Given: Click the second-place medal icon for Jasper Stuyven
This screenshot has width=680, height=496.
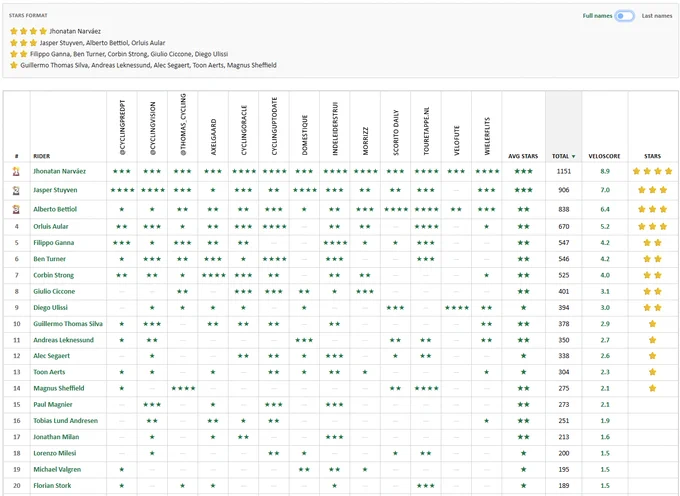Looking at the screenshot, I should coord(16,190).
